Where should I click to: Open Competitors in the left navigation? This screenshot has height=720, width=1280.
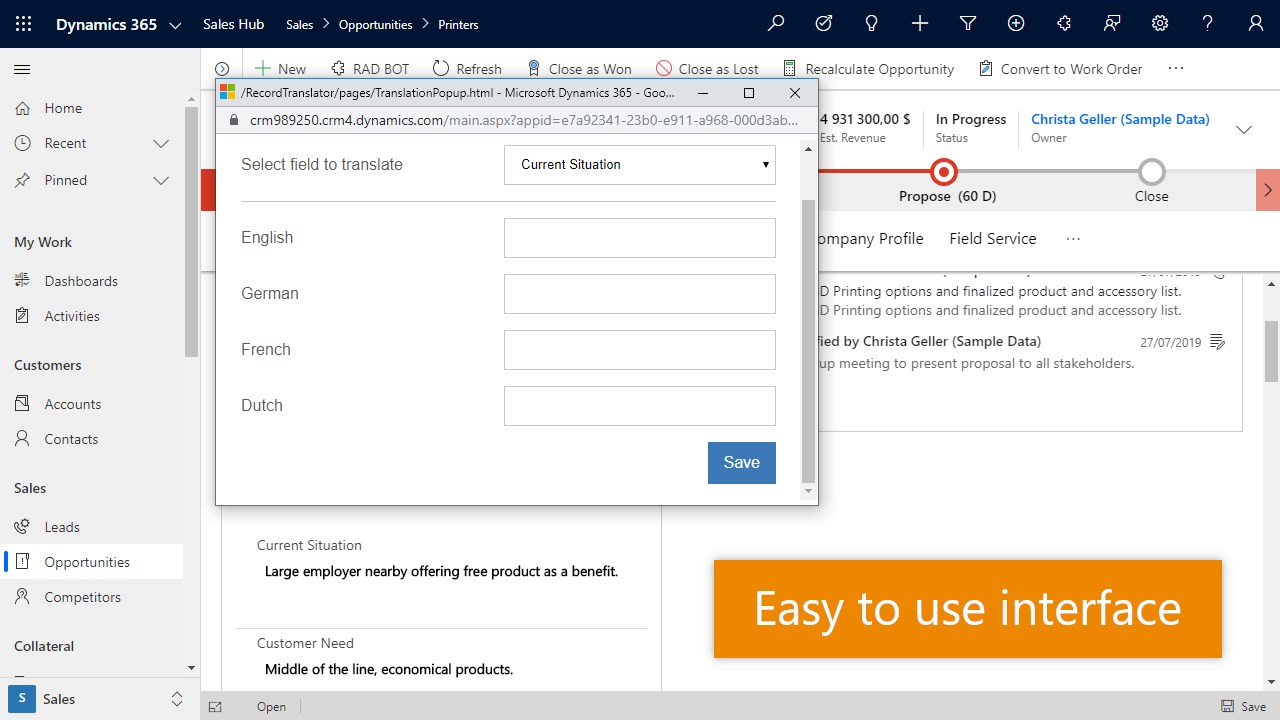click(x=82, y=597)
